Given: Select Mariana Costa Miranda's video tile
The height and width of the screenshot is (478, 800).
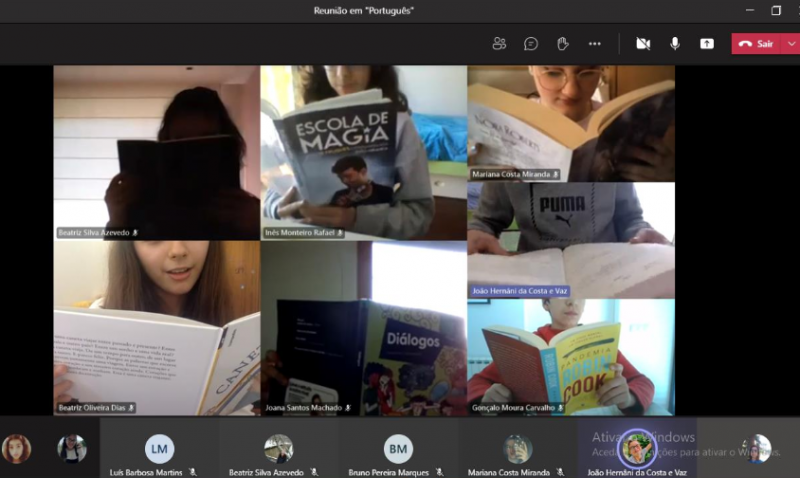Looking at the screenshot, I should 571,123.
